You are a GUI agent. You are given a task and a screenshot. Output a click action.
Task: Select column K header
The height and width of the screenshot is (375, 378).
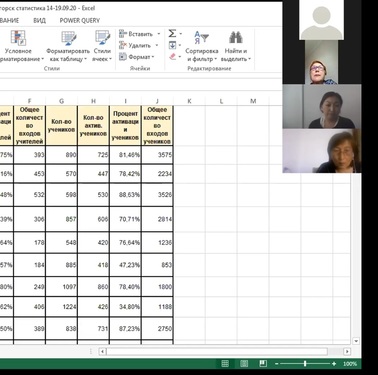(189, 101)
